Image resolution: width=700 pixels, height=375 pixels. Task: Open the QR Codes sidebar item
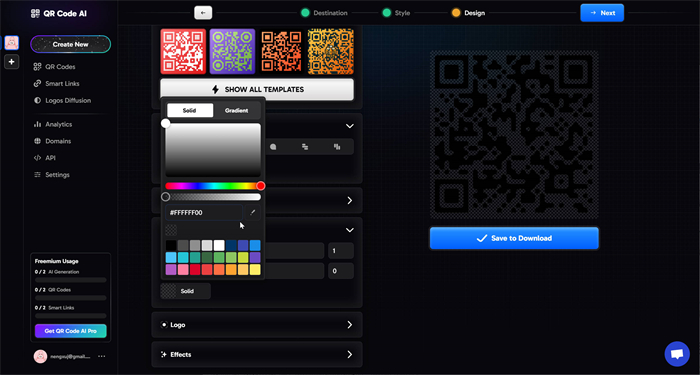(x=54, y=67)
